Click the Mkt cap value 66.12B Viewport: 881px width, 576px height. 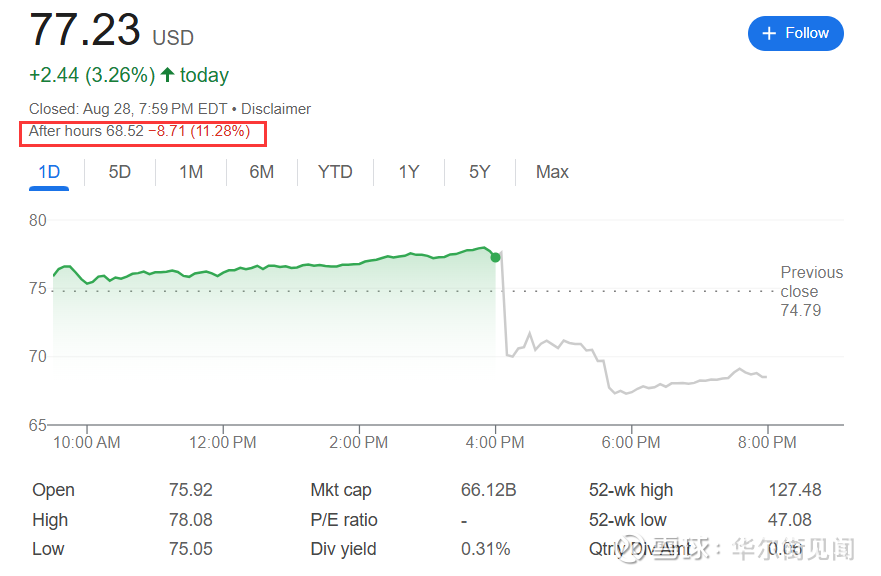(x=487, y=490)
